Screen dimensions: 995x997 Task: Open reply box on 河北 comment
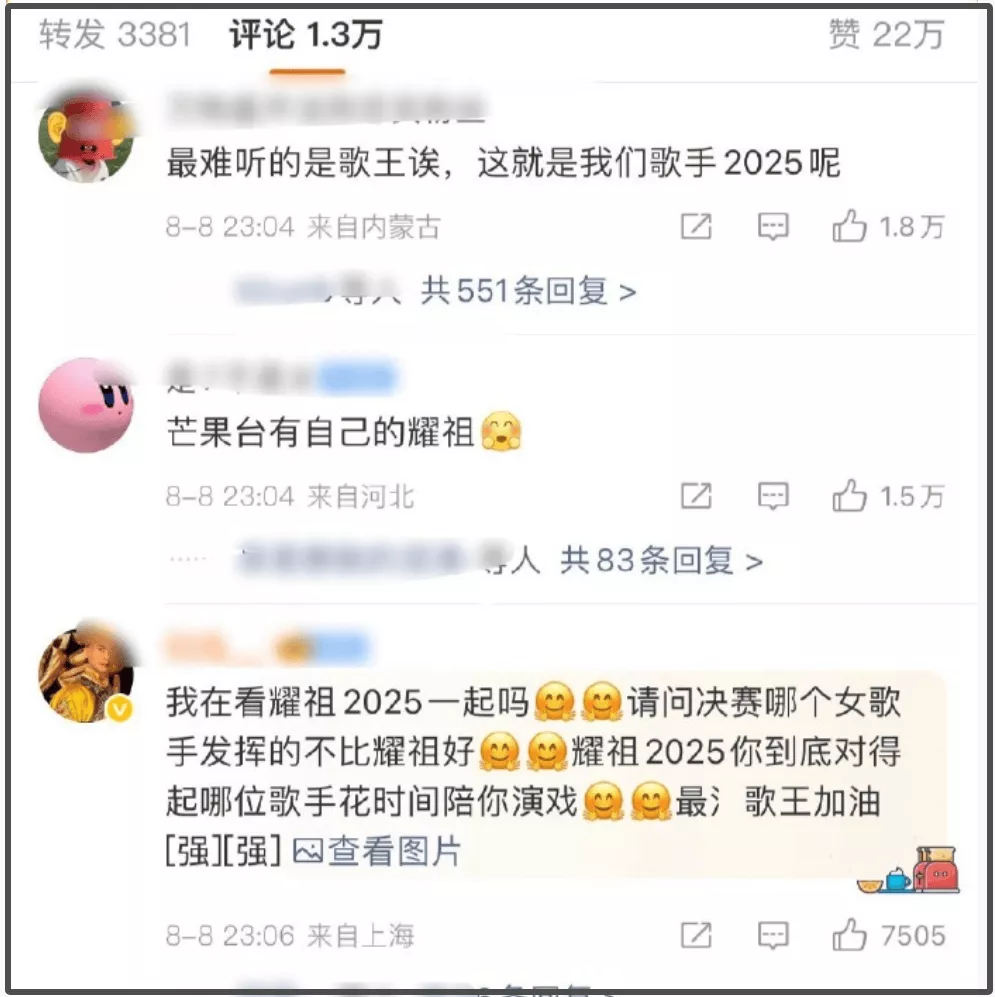point(773,496)
